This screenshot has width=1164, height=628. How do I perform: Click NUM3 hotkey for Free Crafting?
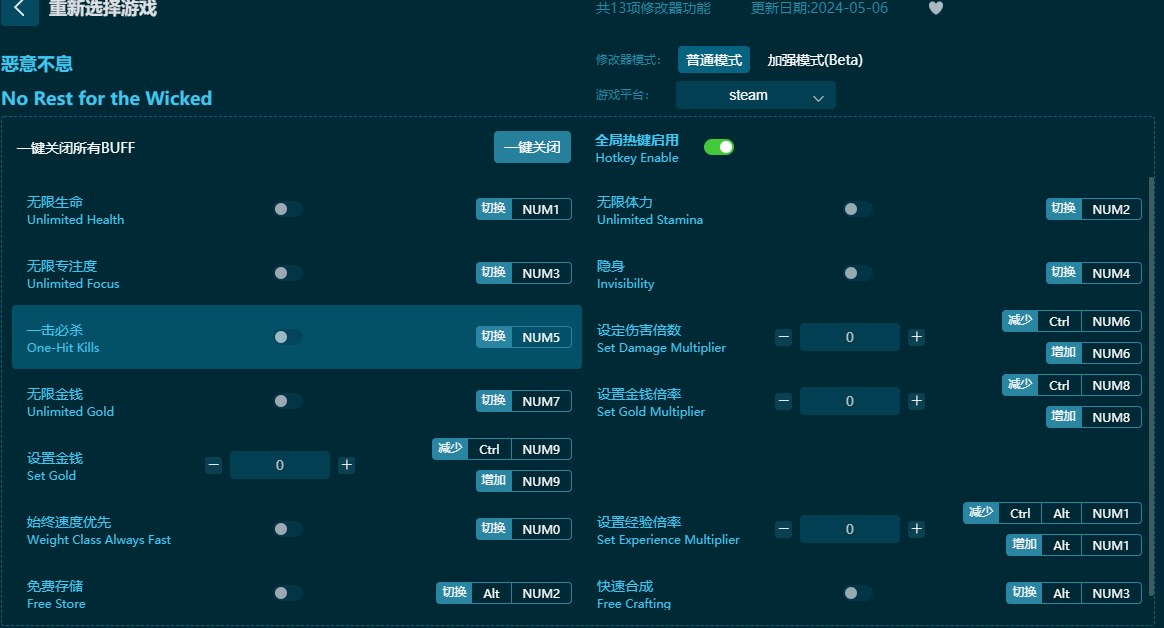click(1111, 593)
